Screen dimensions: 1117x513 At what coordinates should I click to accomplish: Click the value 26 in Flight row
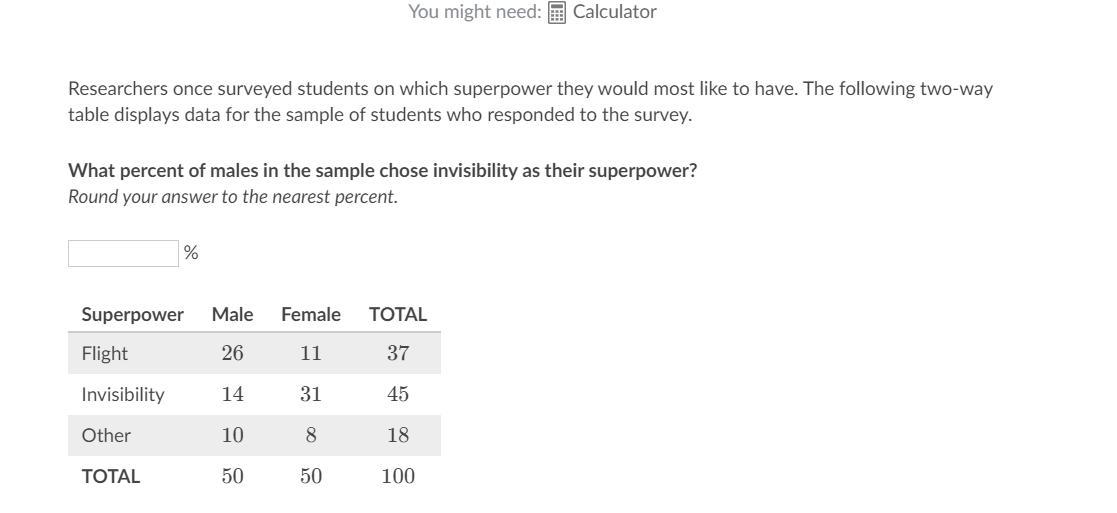[232, 353]
